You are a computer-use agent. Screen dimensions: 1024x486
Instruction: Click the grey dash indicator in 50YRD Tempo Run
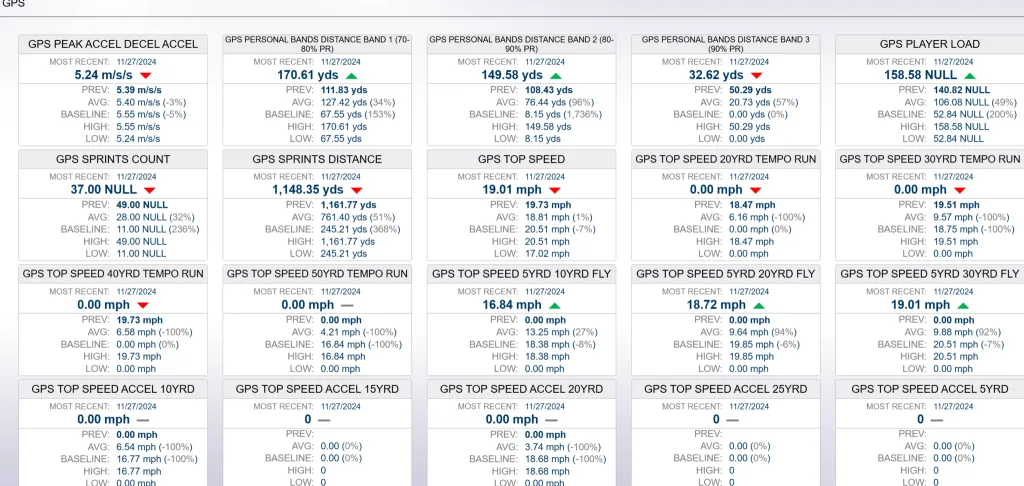(346, 305)
